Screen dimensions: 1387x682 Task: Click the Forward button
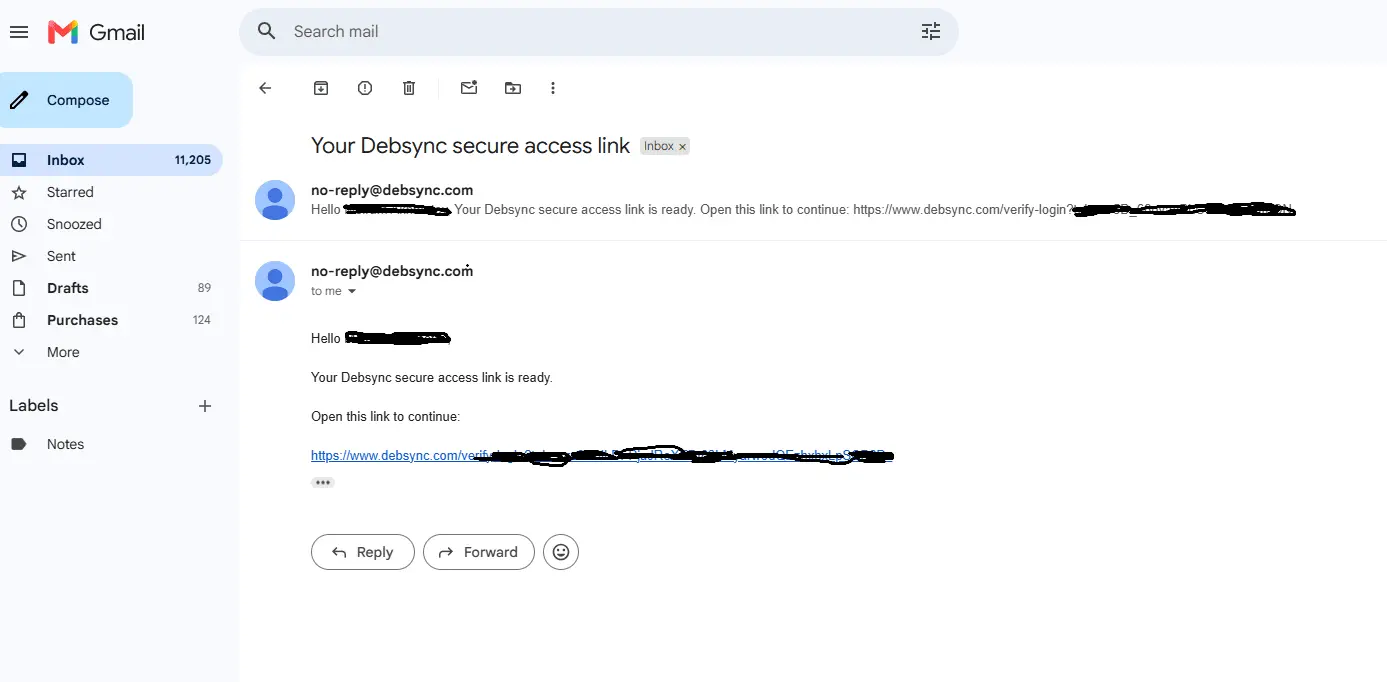pos(479,552)
